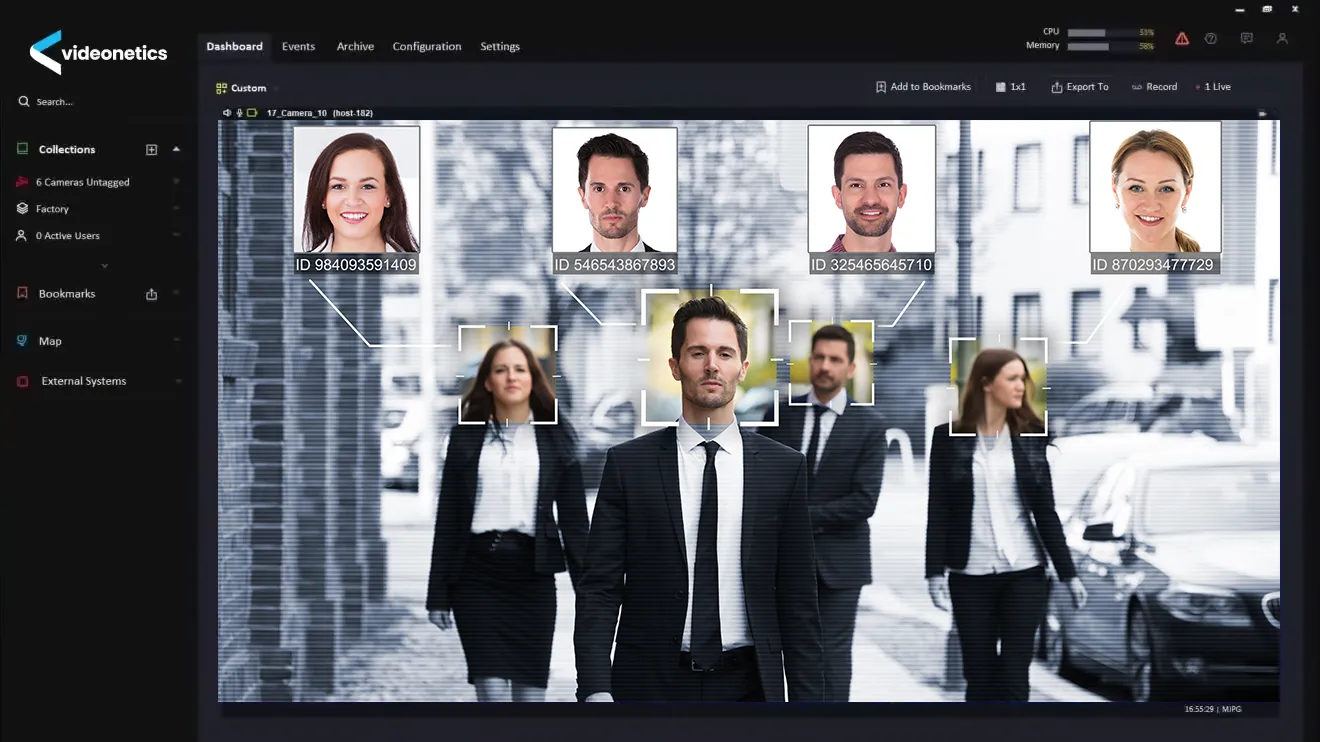
Task: Open the help question mark icon
Action: 1211,39
